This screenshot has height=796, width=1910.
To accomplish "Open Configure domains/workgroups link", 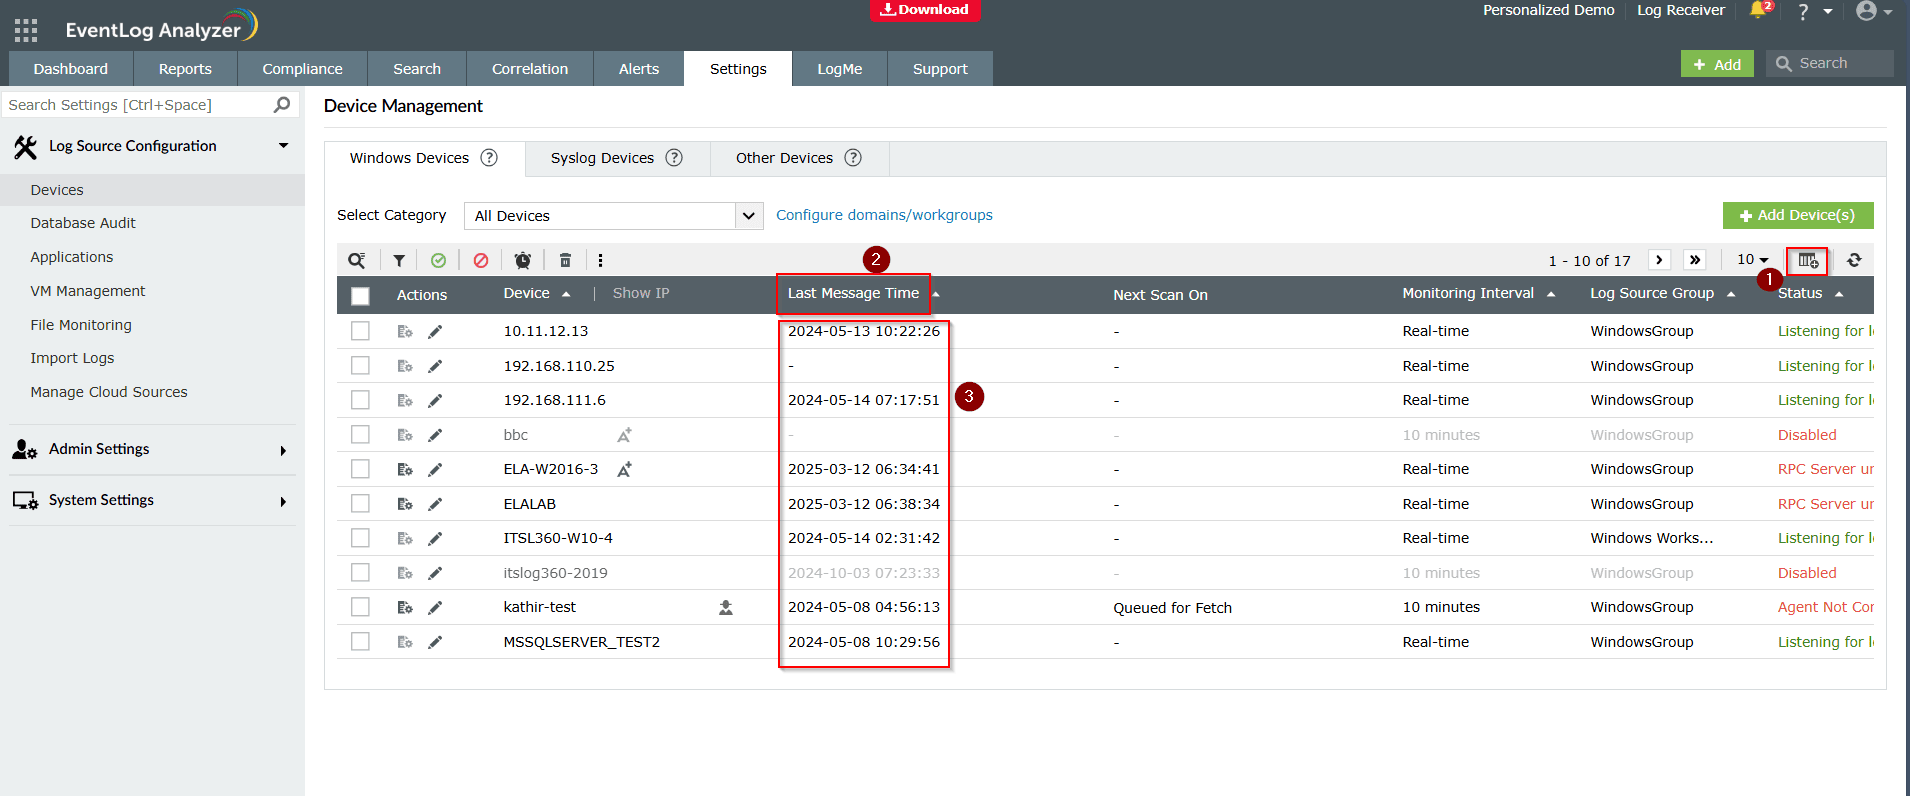I will [x=884, y=215].
